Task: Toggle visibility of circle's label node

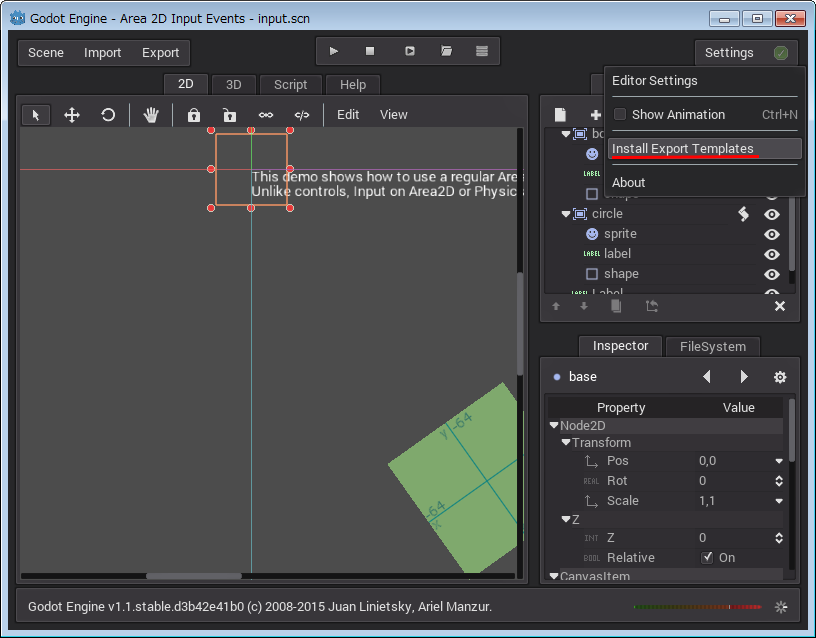Action: click(x=772, y=254)
